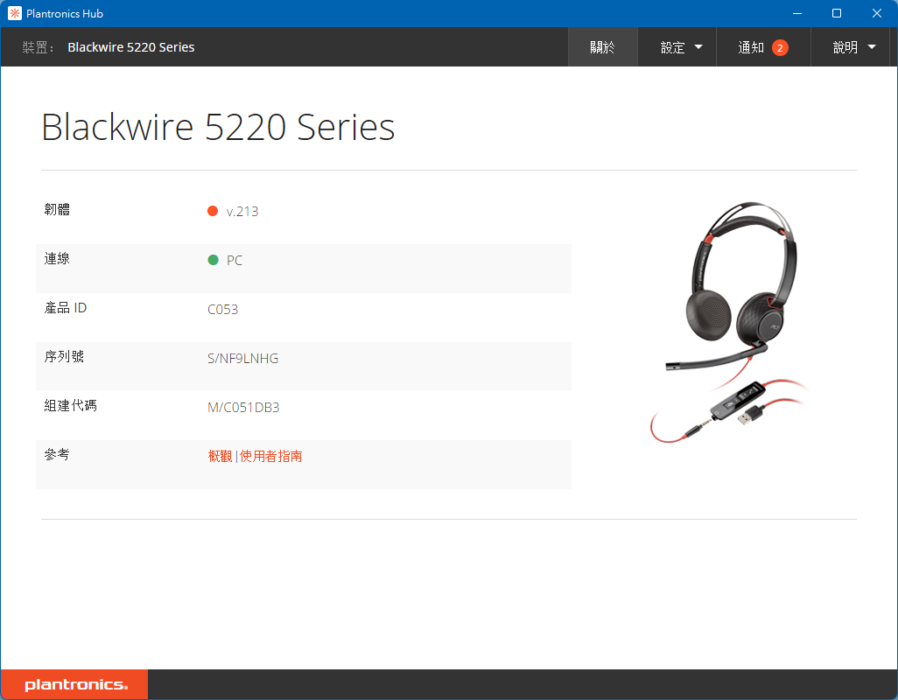The image size is (898, 700).
Task: Minimize the Plantronics Hub window
Action: tap(797, 13)
